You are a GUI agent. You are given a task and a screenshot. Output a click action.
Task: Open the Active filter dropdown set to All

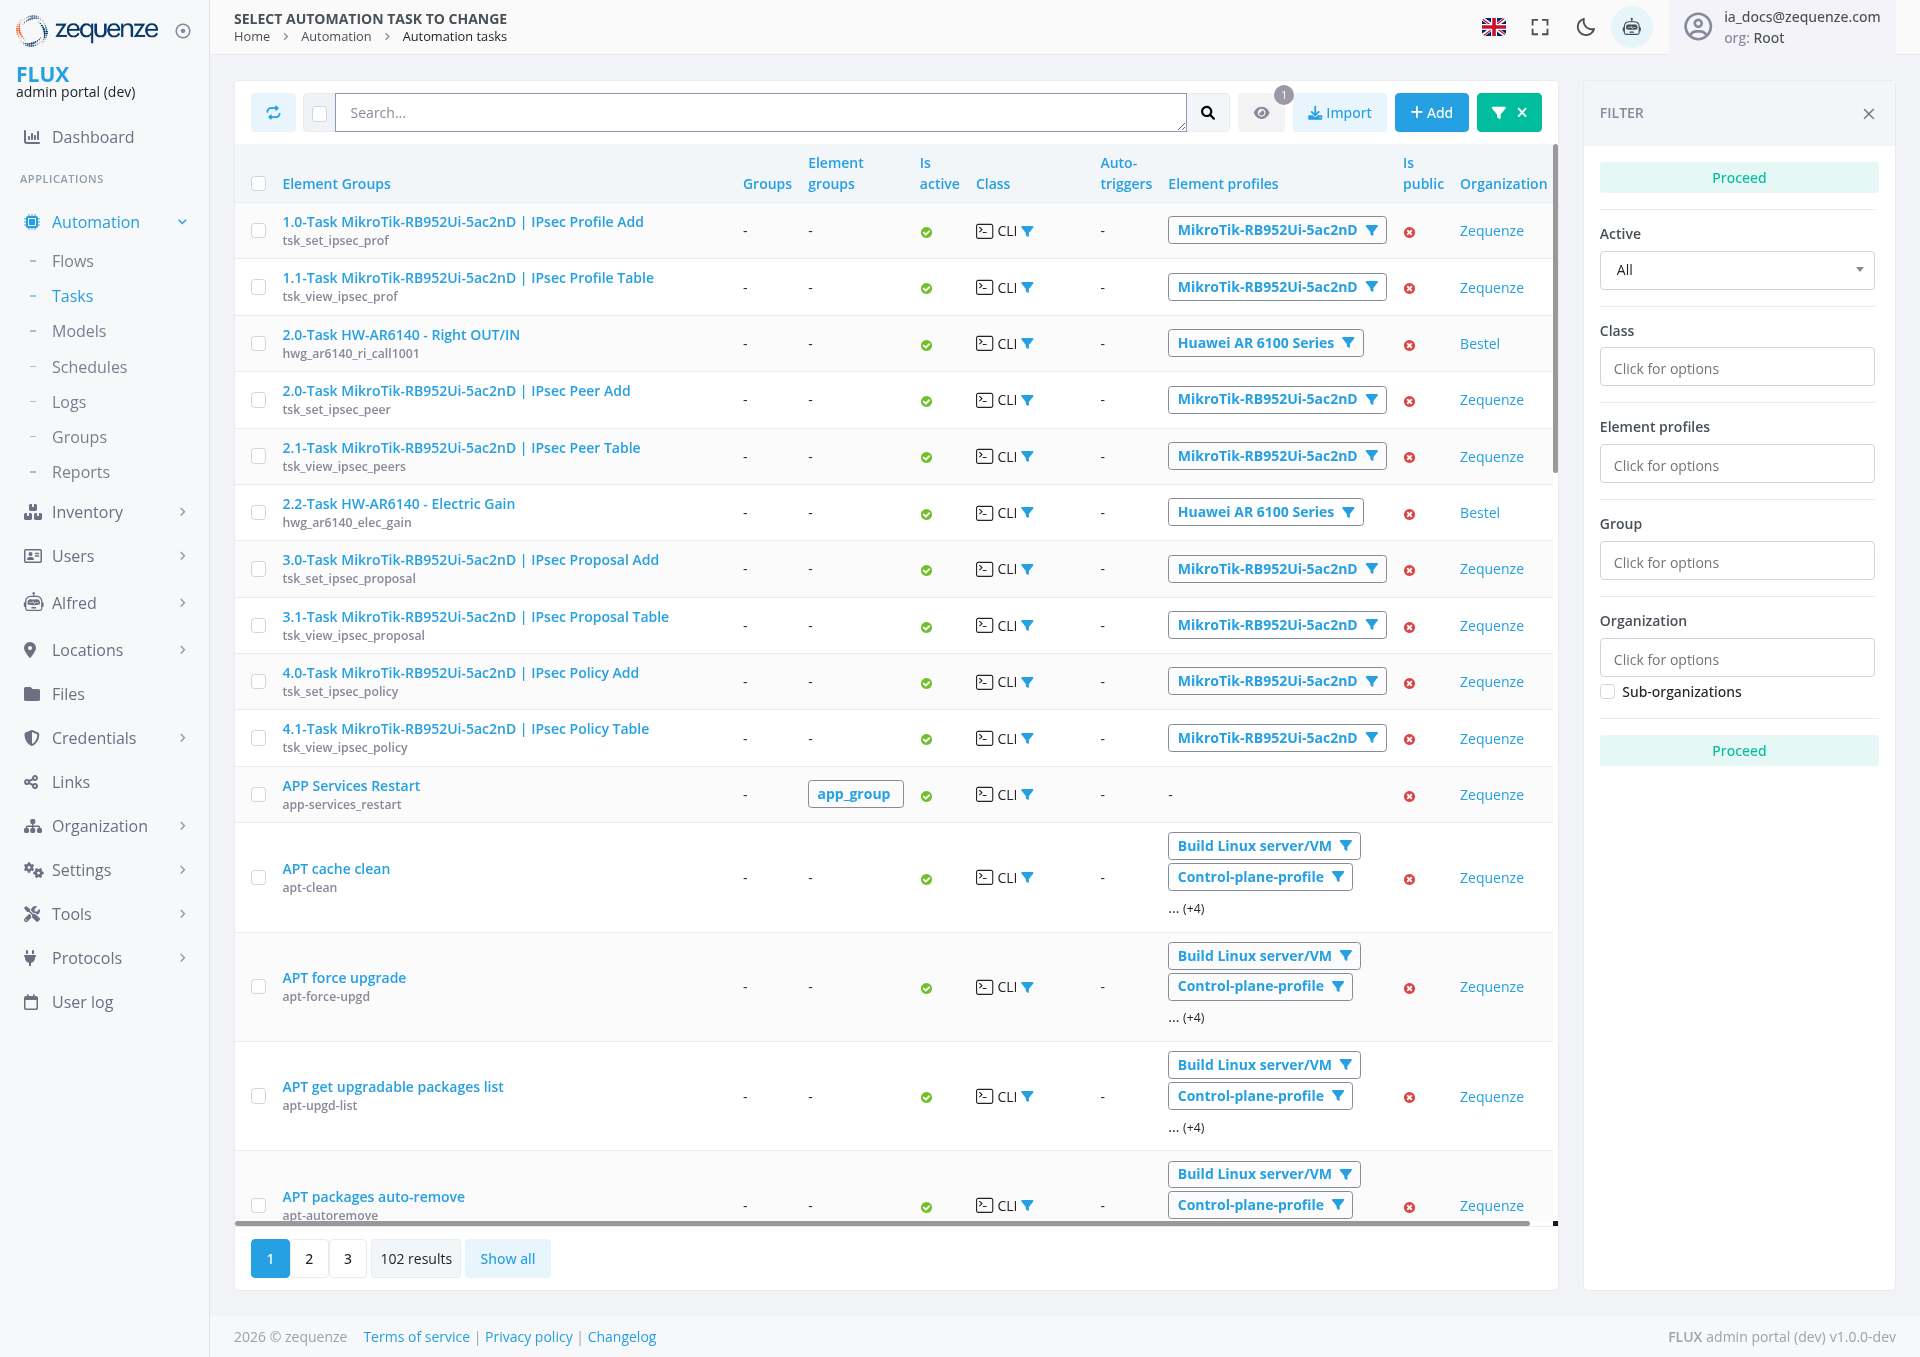click(x=1737, y=269)
